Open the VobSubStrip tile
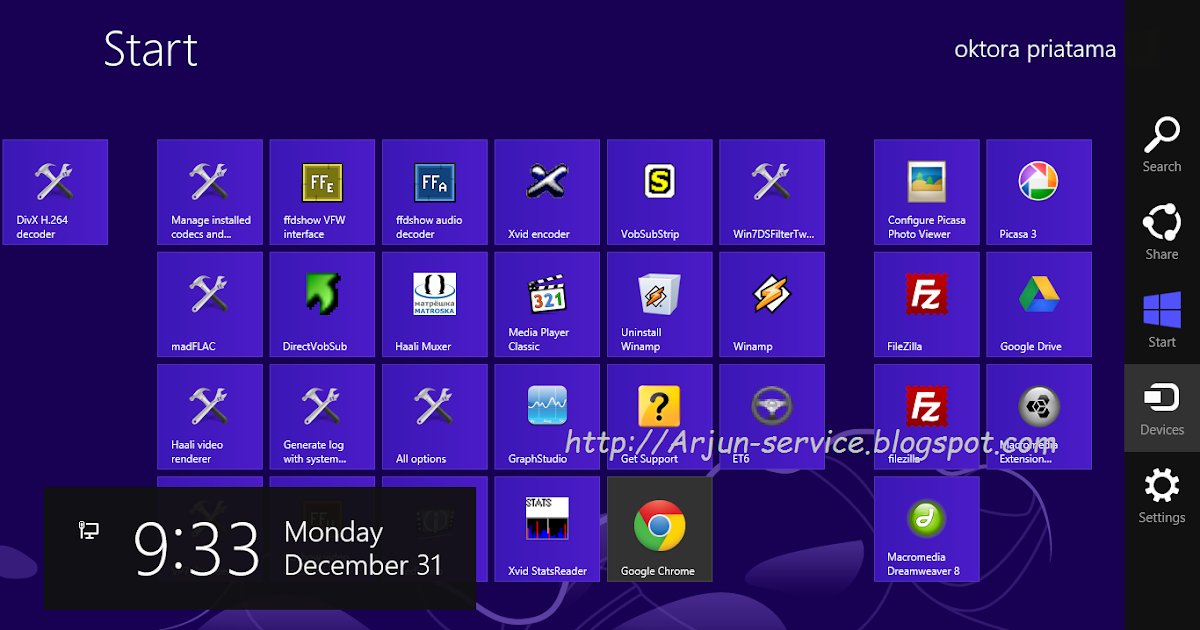This screenshot has width=1200, height=630. pyautogui.click(x=660, y=192)
